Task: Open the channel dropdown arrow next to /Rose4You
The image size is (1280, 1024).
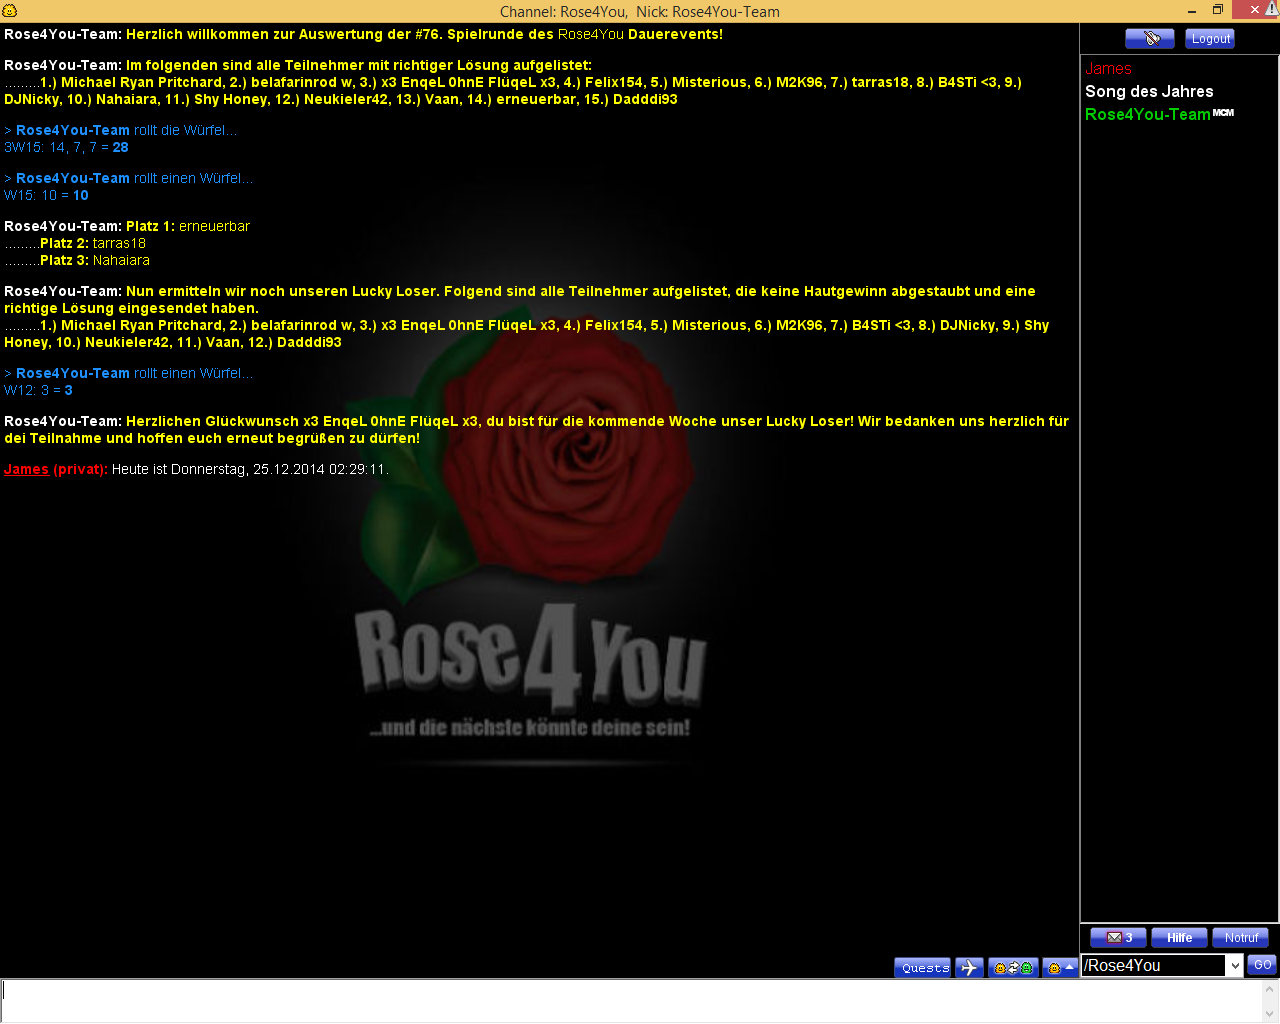Action: point(1235,965)
